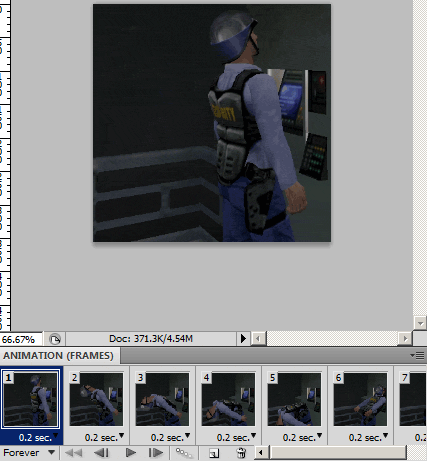Viewport: 427px width, 461px height.
Task: Select the previous frame button
Action: (x=101, y=453)
